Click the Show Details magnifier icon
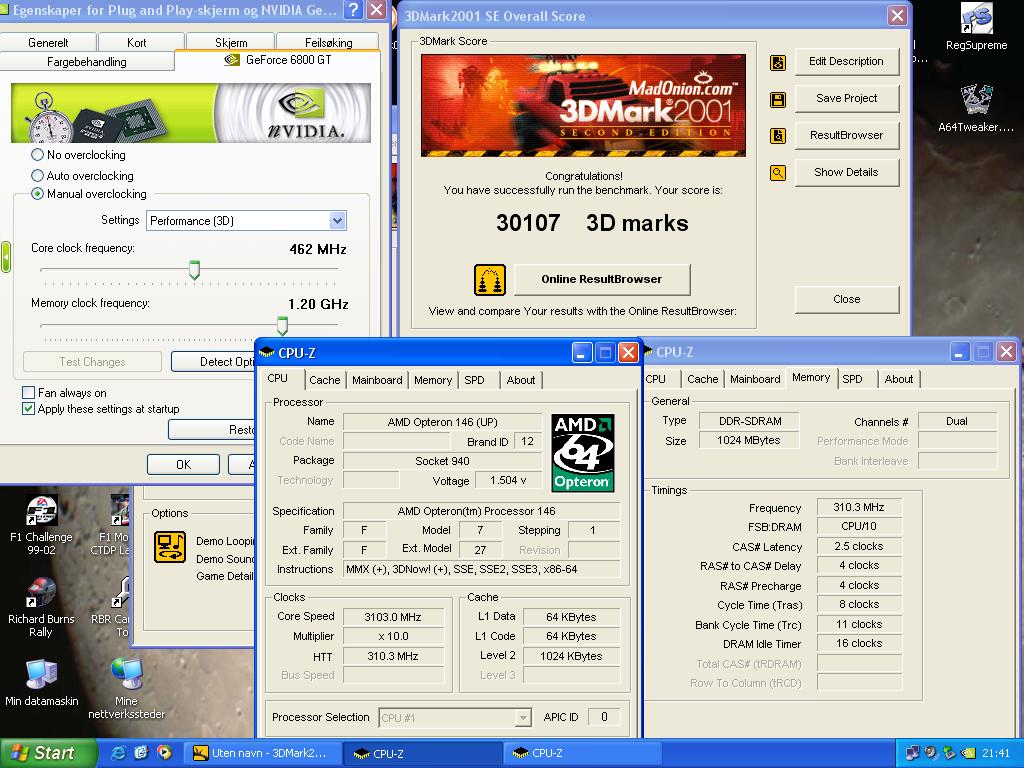The width and height of the screenshot is (1024, 768). click(778, 173)
